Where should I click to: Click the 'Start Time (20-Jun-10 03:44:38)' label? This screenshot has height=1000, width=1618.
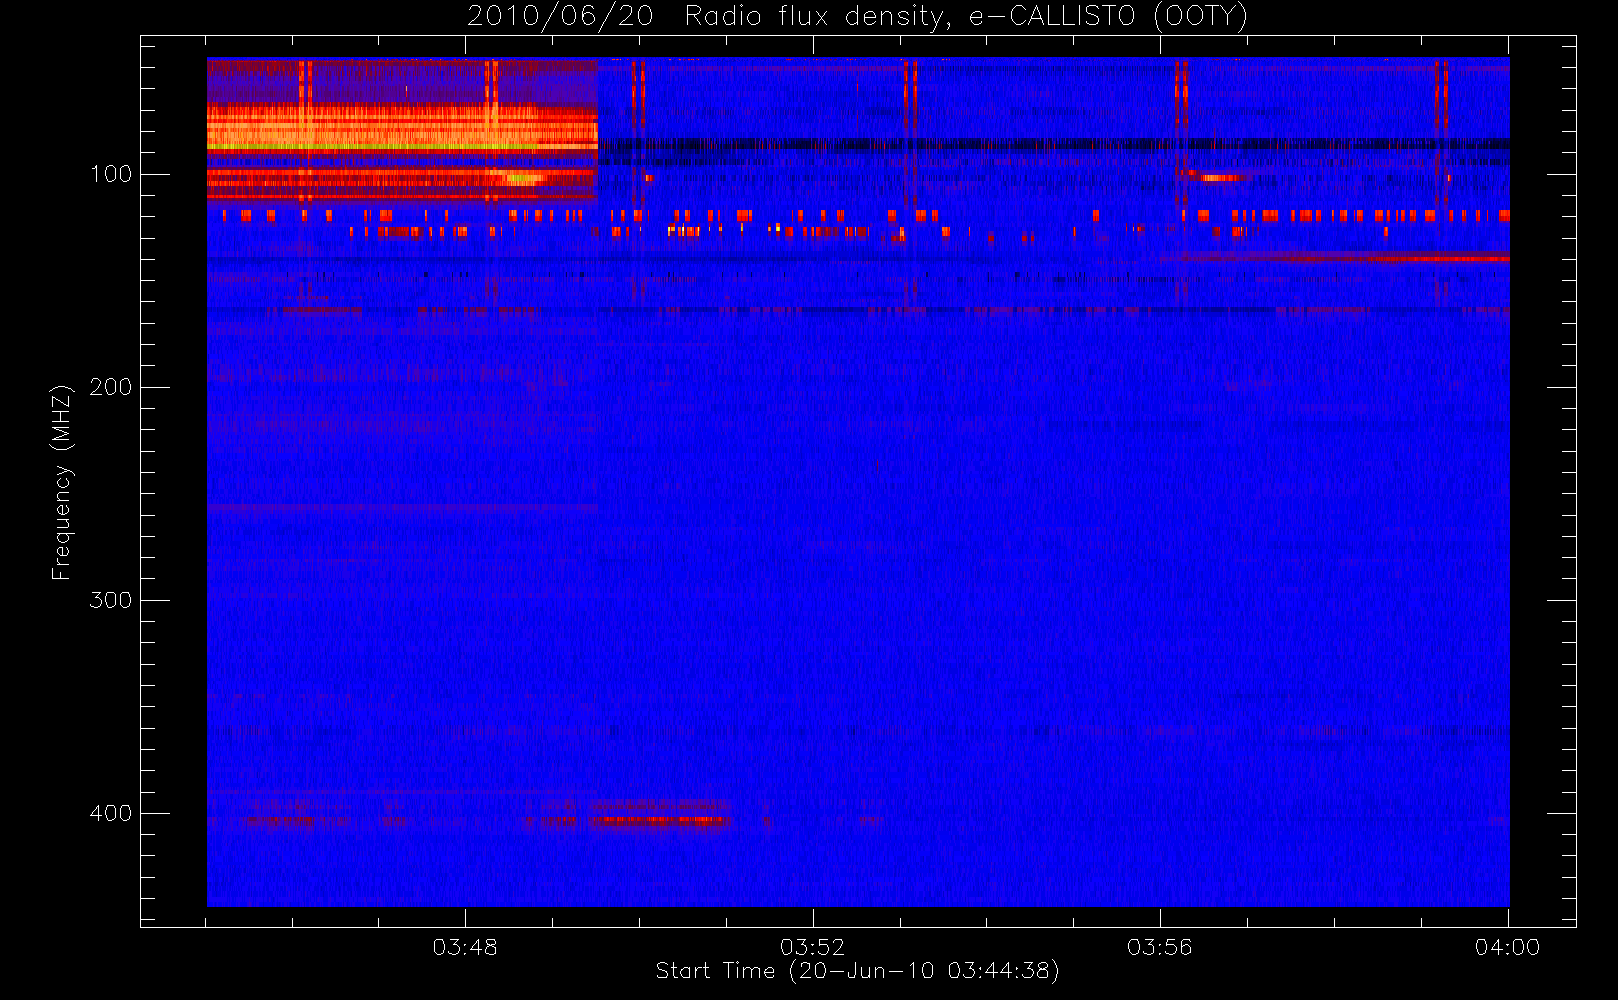[x=857, y=971]
